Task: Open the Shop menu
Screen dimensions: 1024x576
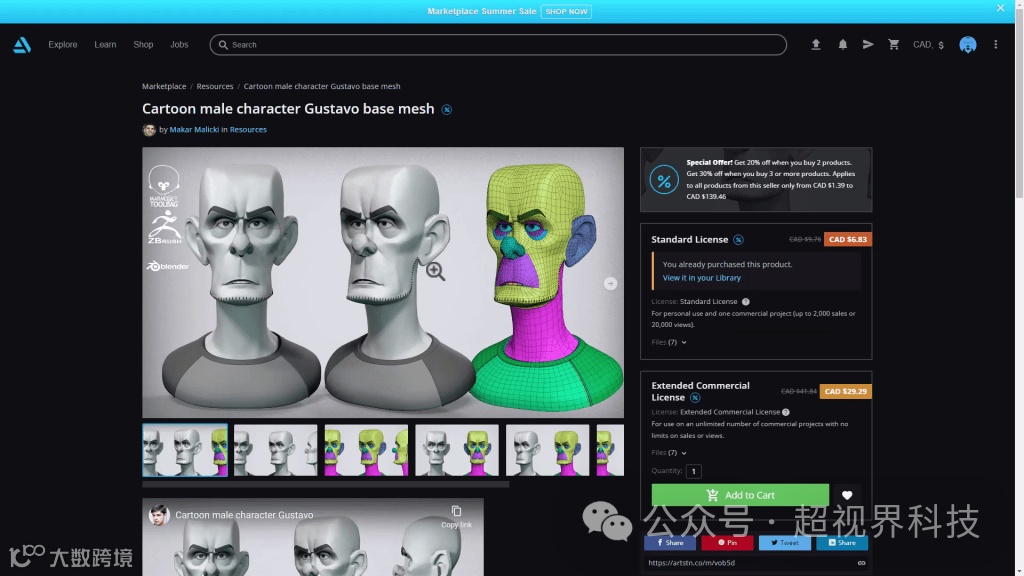Action: 143,44
